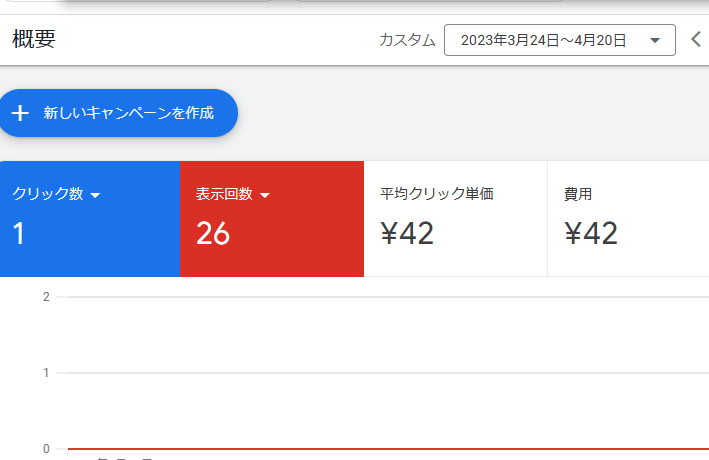Click the 概要 page heading

[x=34, y=40]
